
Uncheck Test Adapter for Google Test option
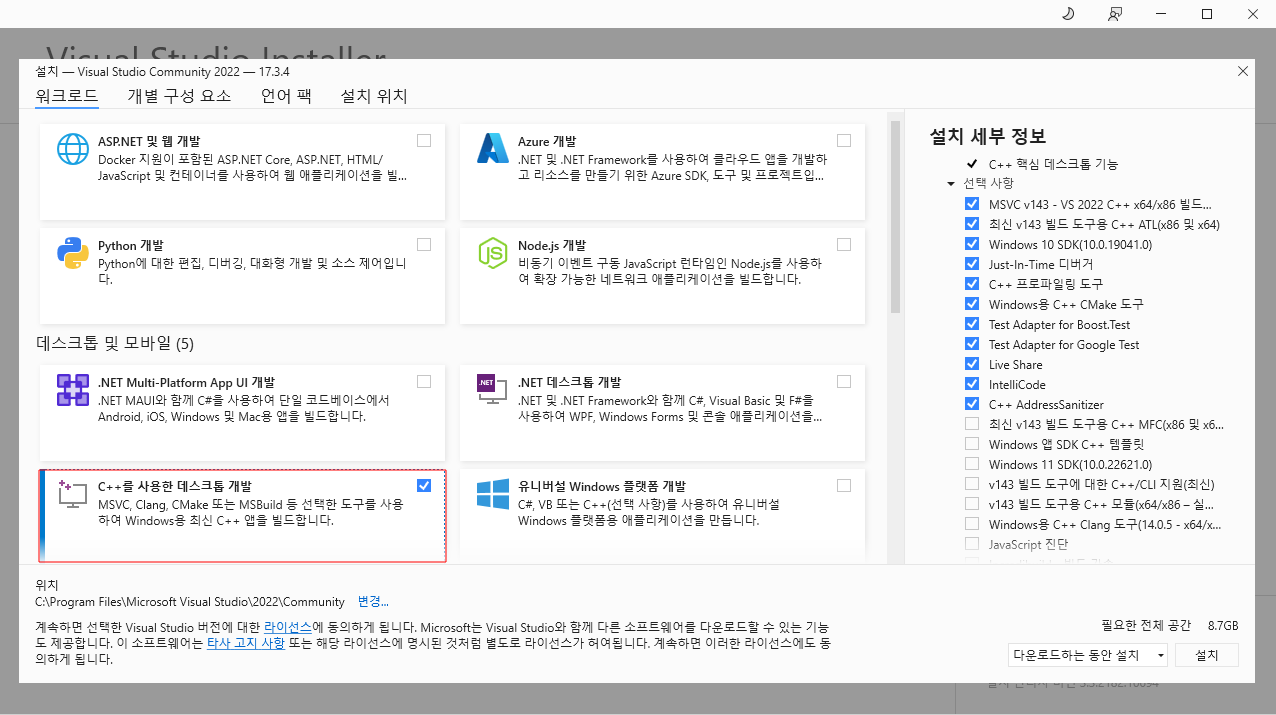click(x=972, y=344)
